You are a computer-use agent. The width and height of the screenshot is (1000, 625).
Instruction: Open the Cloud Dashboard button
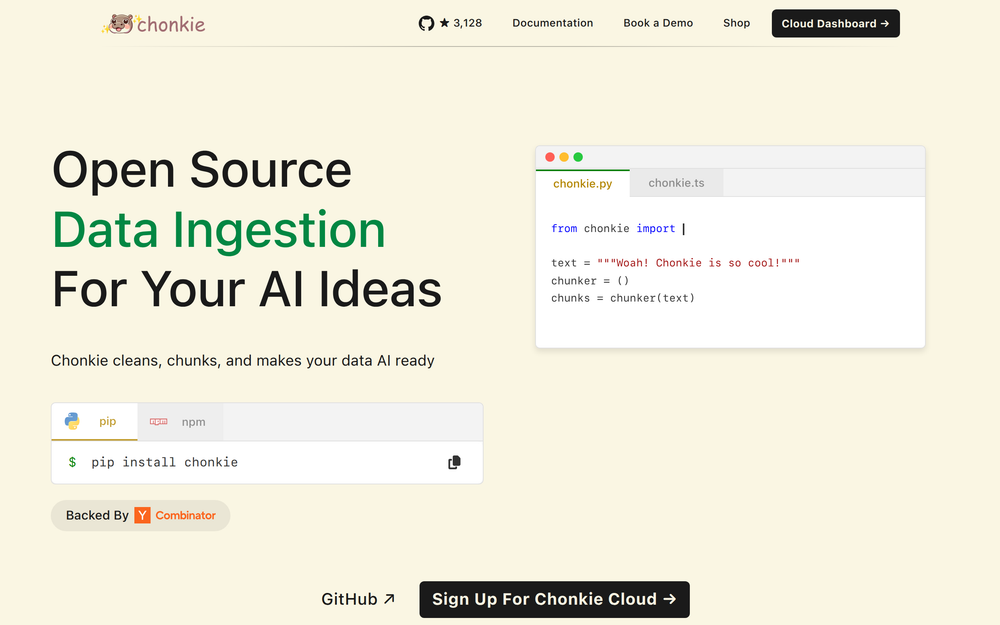pyautogui.click(x=835, y=24)
